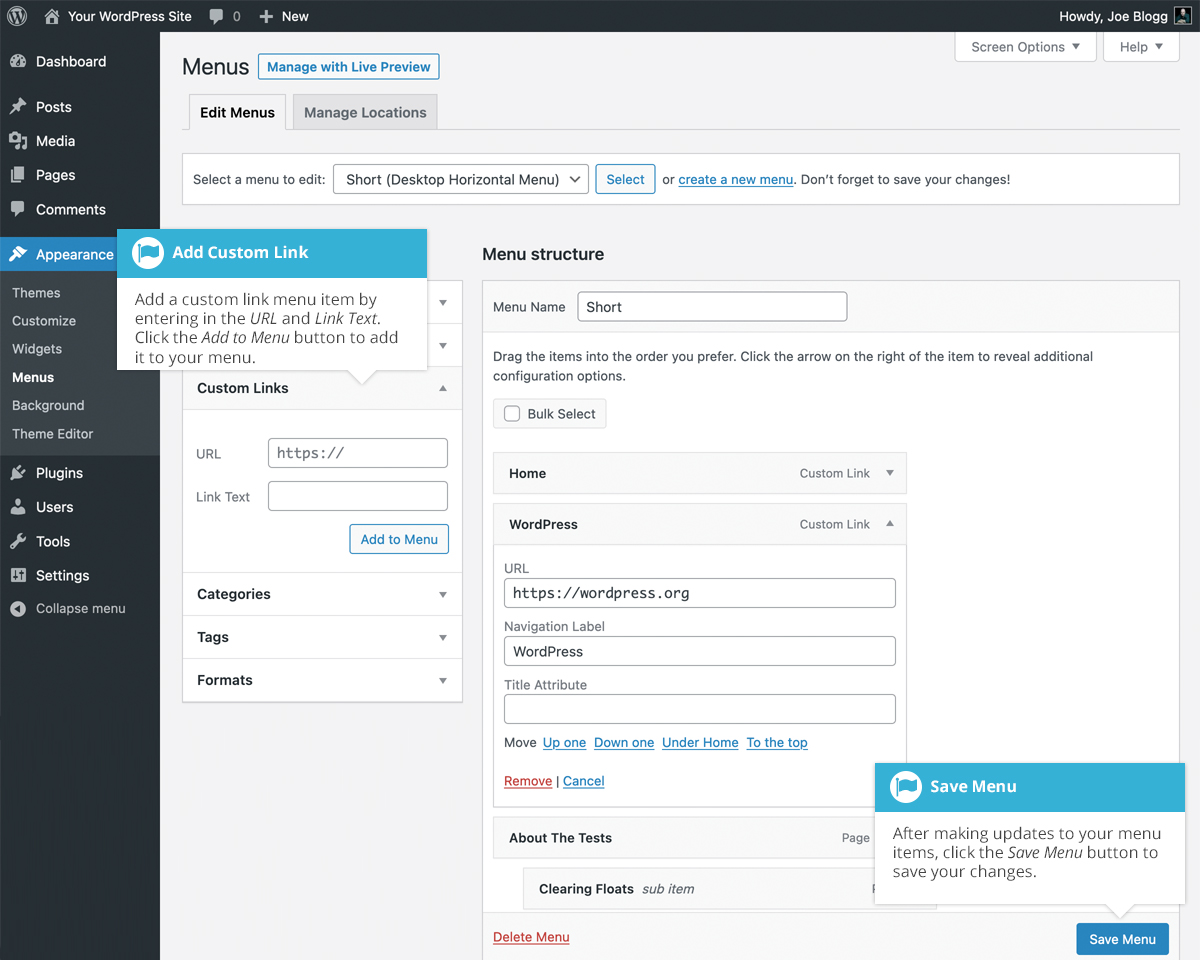1200x960 pixels.
Task: Click the Save Menu button
Action: [1122, 939]
